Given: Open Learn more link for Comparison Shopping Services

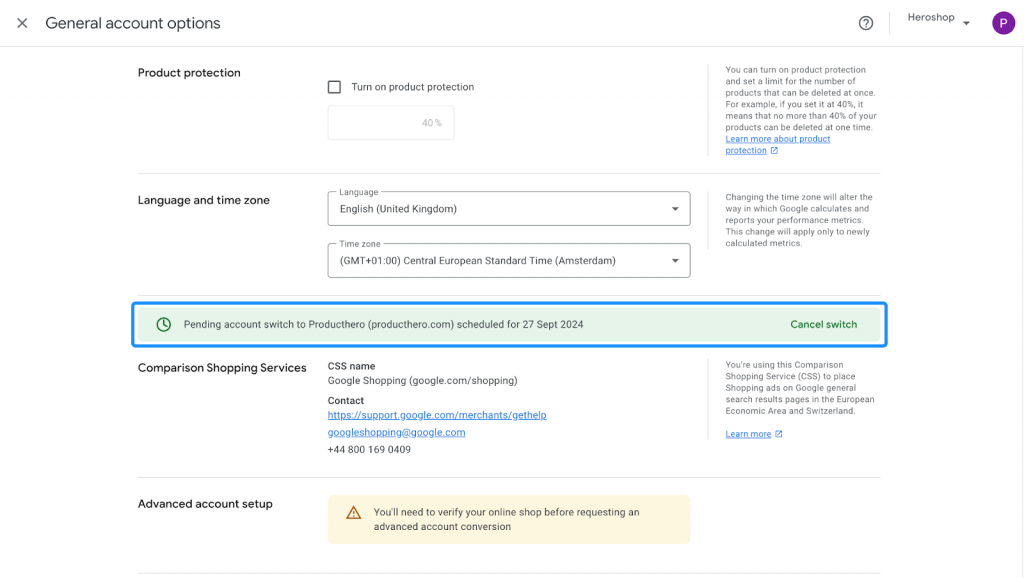Looking at the screenshot, I should [x=748, y=434].
